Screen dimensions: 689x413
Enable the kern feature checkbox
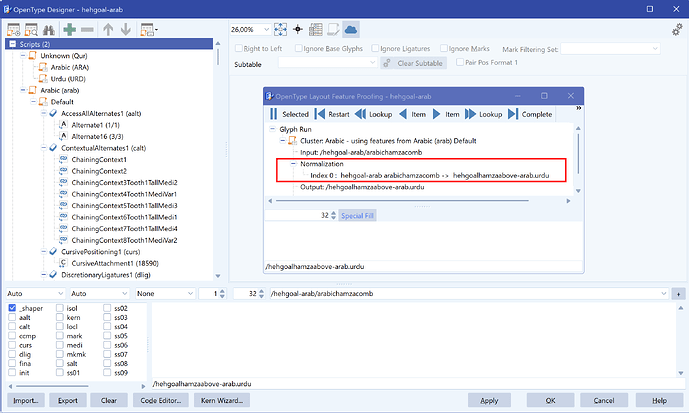click(62, 318)
